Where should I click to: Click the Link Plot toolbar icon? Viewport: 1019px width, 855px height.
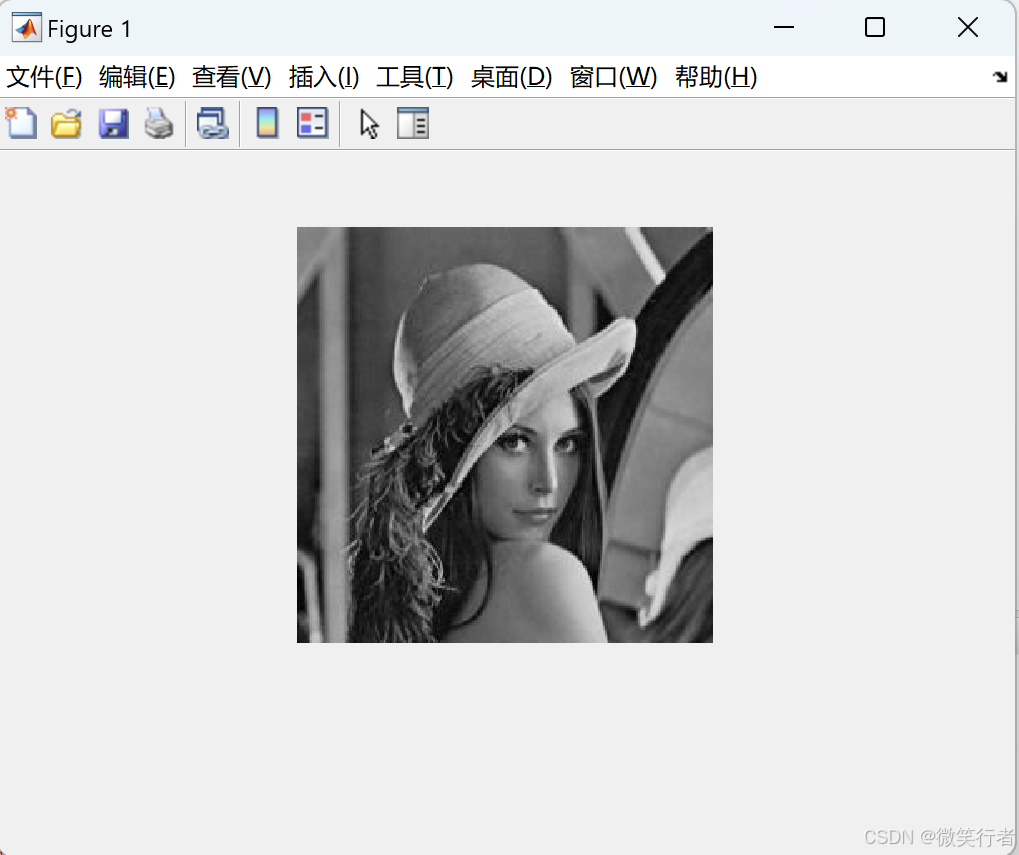(x=213, y=123)
